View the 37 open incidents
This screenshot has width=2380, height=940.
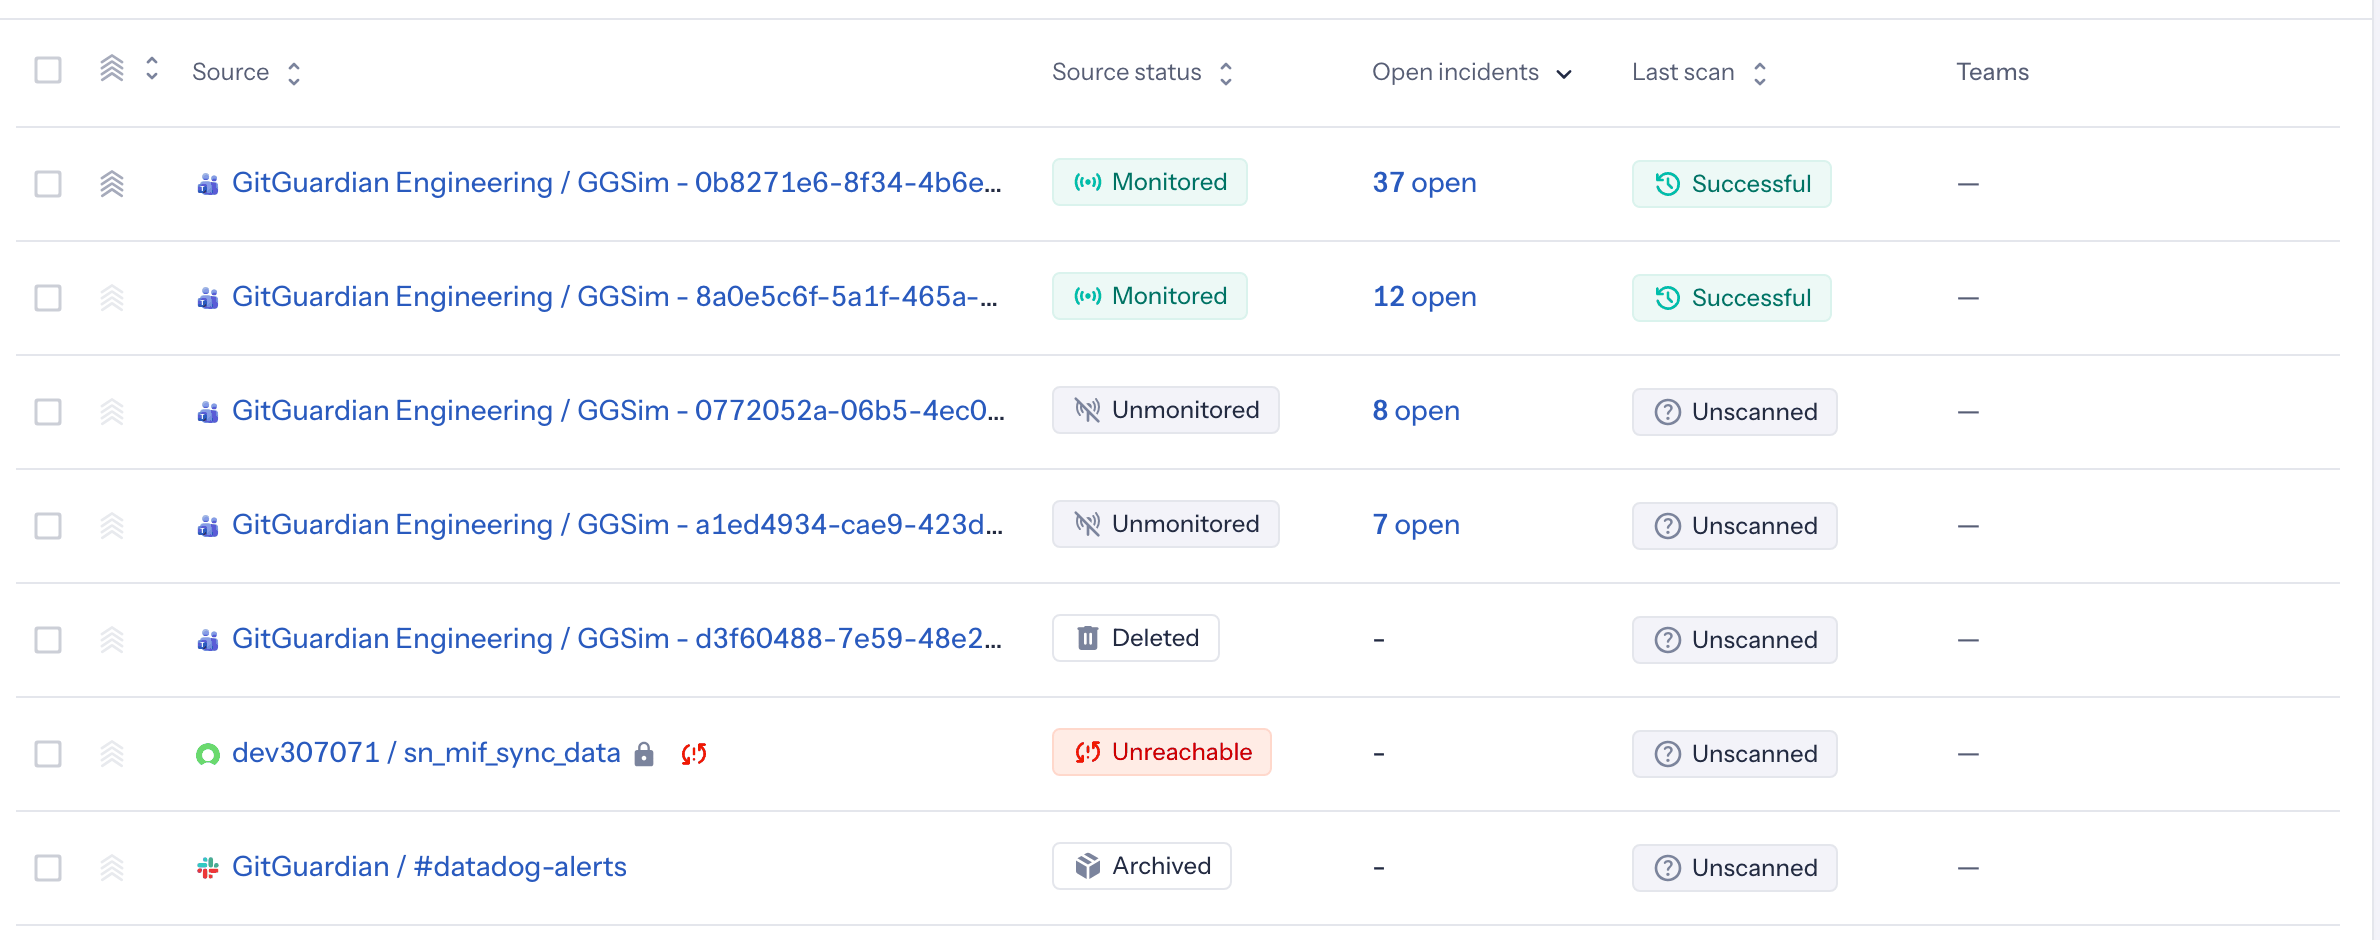coord(1424,183)
